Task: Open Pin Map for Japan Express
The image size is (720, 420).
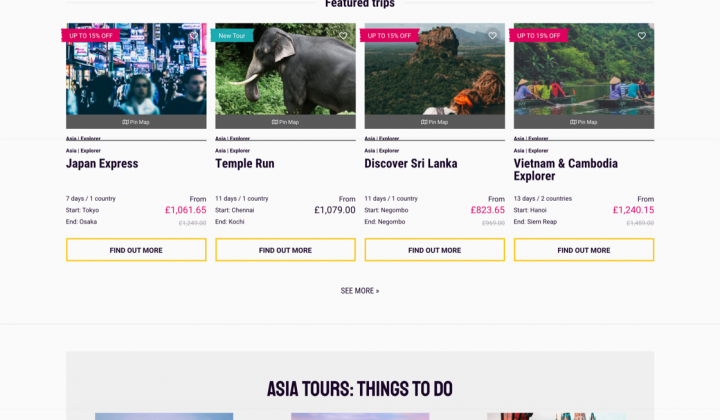Action: point(136,122)
